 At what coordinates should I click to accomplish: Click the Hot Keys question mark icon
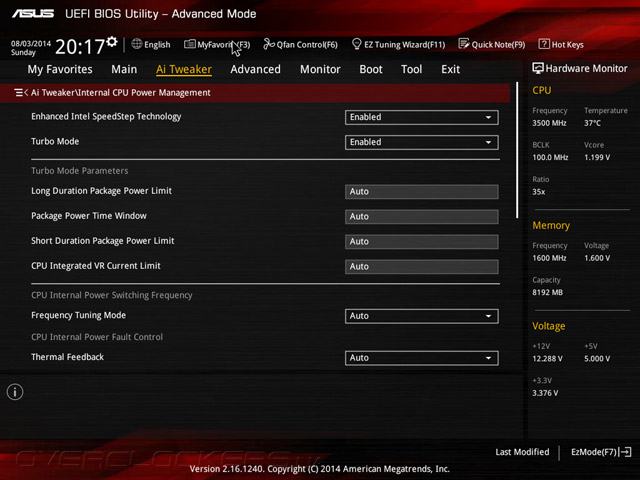pos(544,44)
